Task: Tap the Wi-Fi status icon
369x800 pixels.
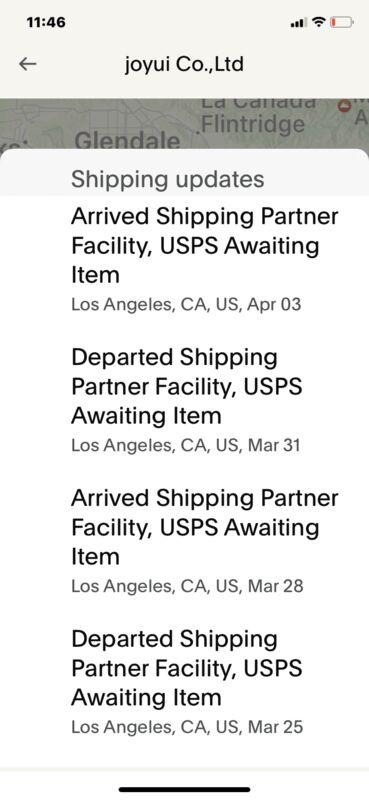Action: click(x=318, y=22)
